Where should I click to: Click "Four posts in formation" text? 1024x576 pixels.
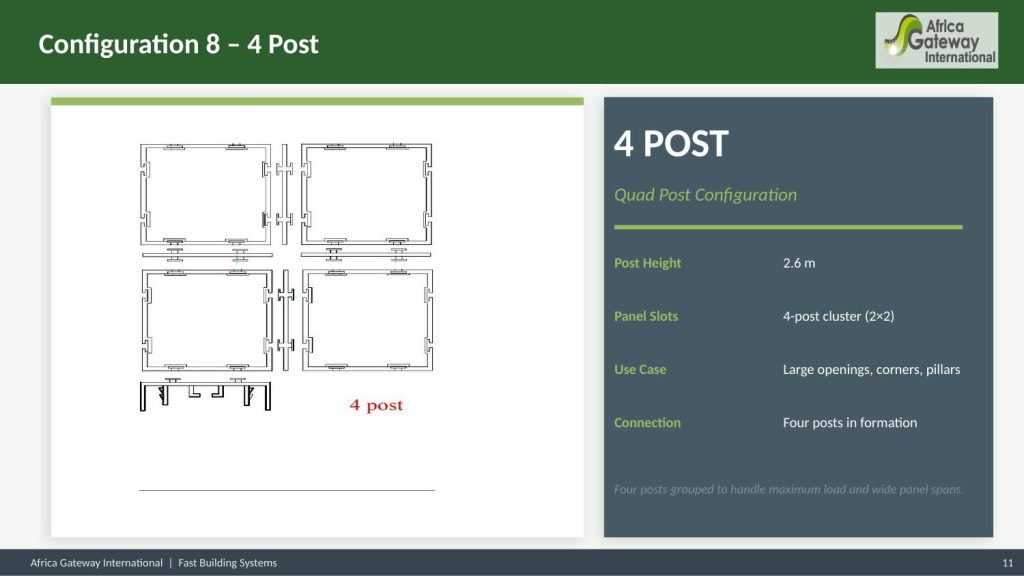[x=849, y=422]
